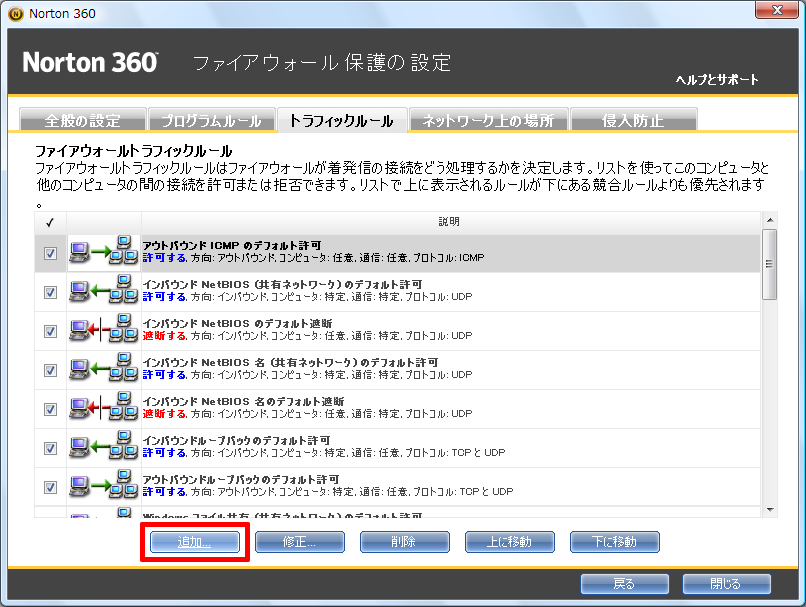
Task: Switch to the 全般の設定 tab
Action: click(x=82, y=120)
